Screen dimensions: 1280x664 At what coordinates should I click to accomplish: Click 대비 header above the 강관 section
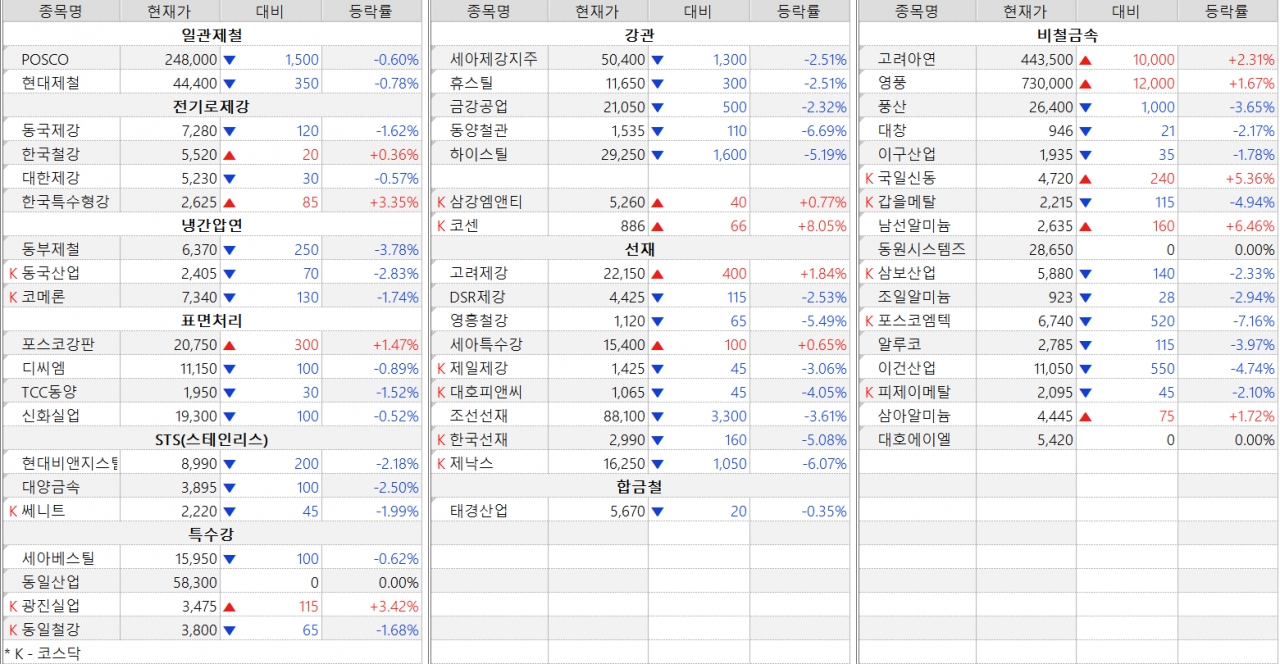[698, 12]
